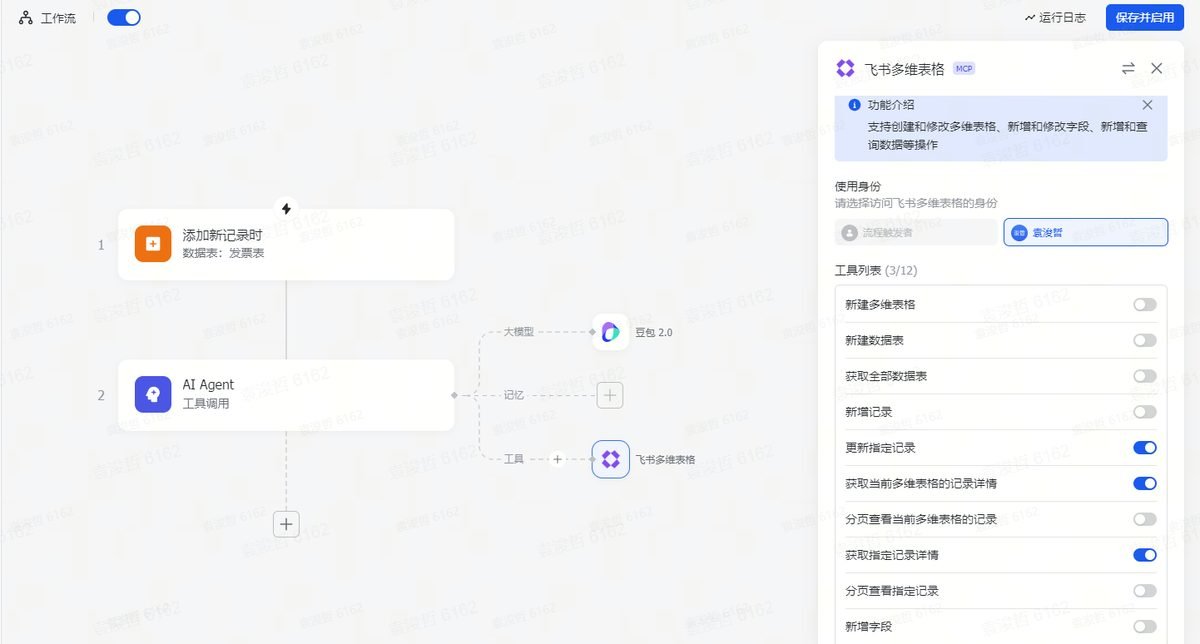Image resolution: width=1200 pixels, height=644 pixels.
Task: Click the lightning trigger icon above step 1
Action: coord(286,209)
